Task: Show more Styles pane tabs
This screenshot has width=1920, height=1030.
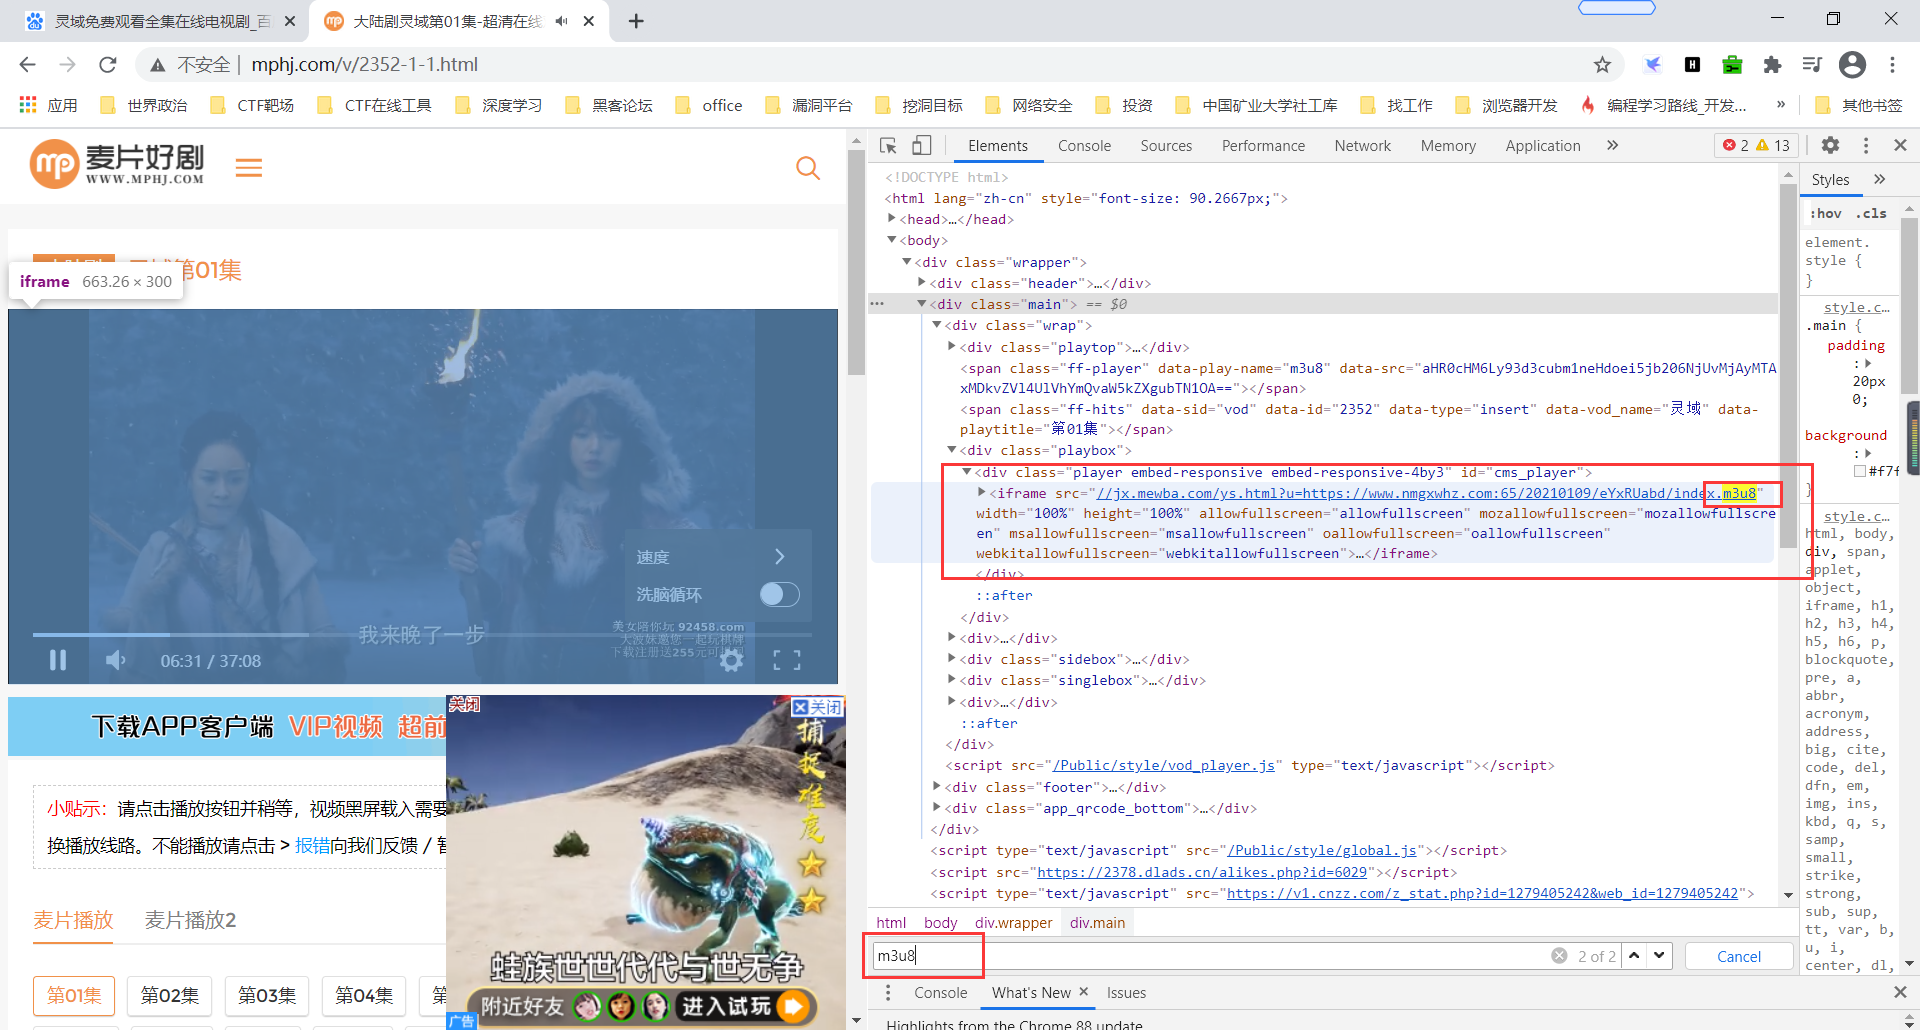Action: click(1879, 180)
